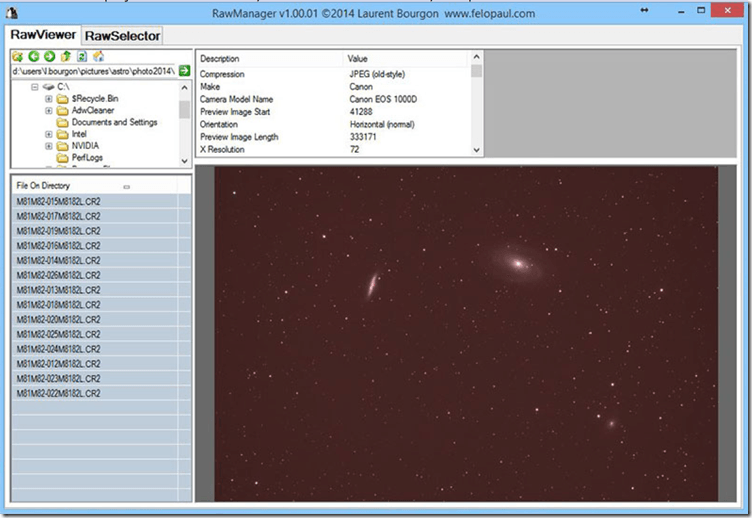Image resolution: width=752 pixels, height=518 pixels.
Task: Select file M81M82-014M8182L.CR2
Action: (94, 261)
